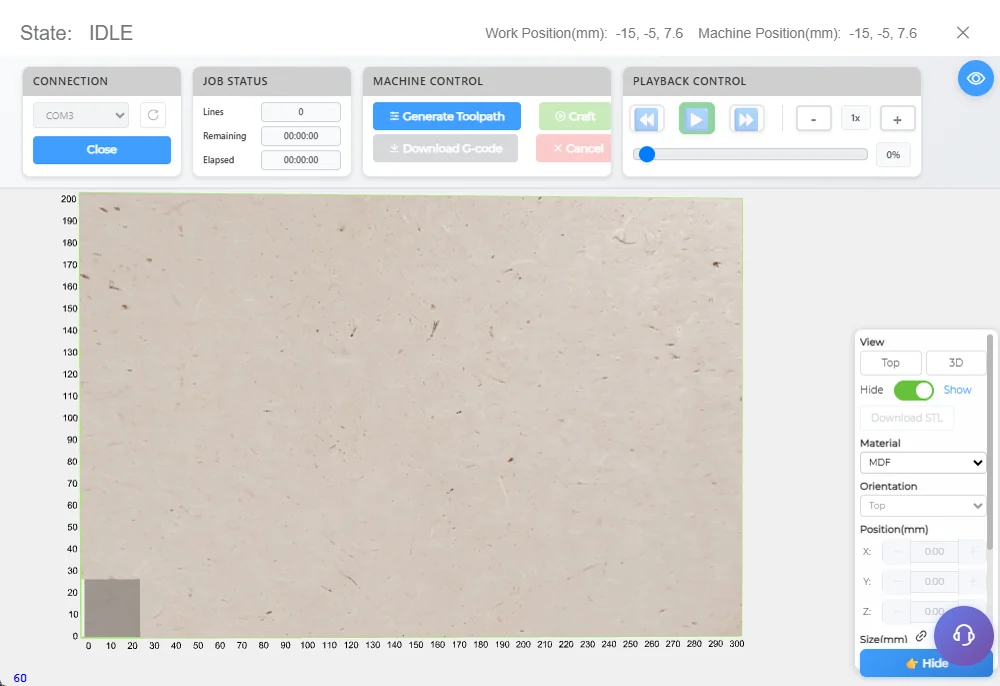Open the headset support chat icon

pos(964,635)
